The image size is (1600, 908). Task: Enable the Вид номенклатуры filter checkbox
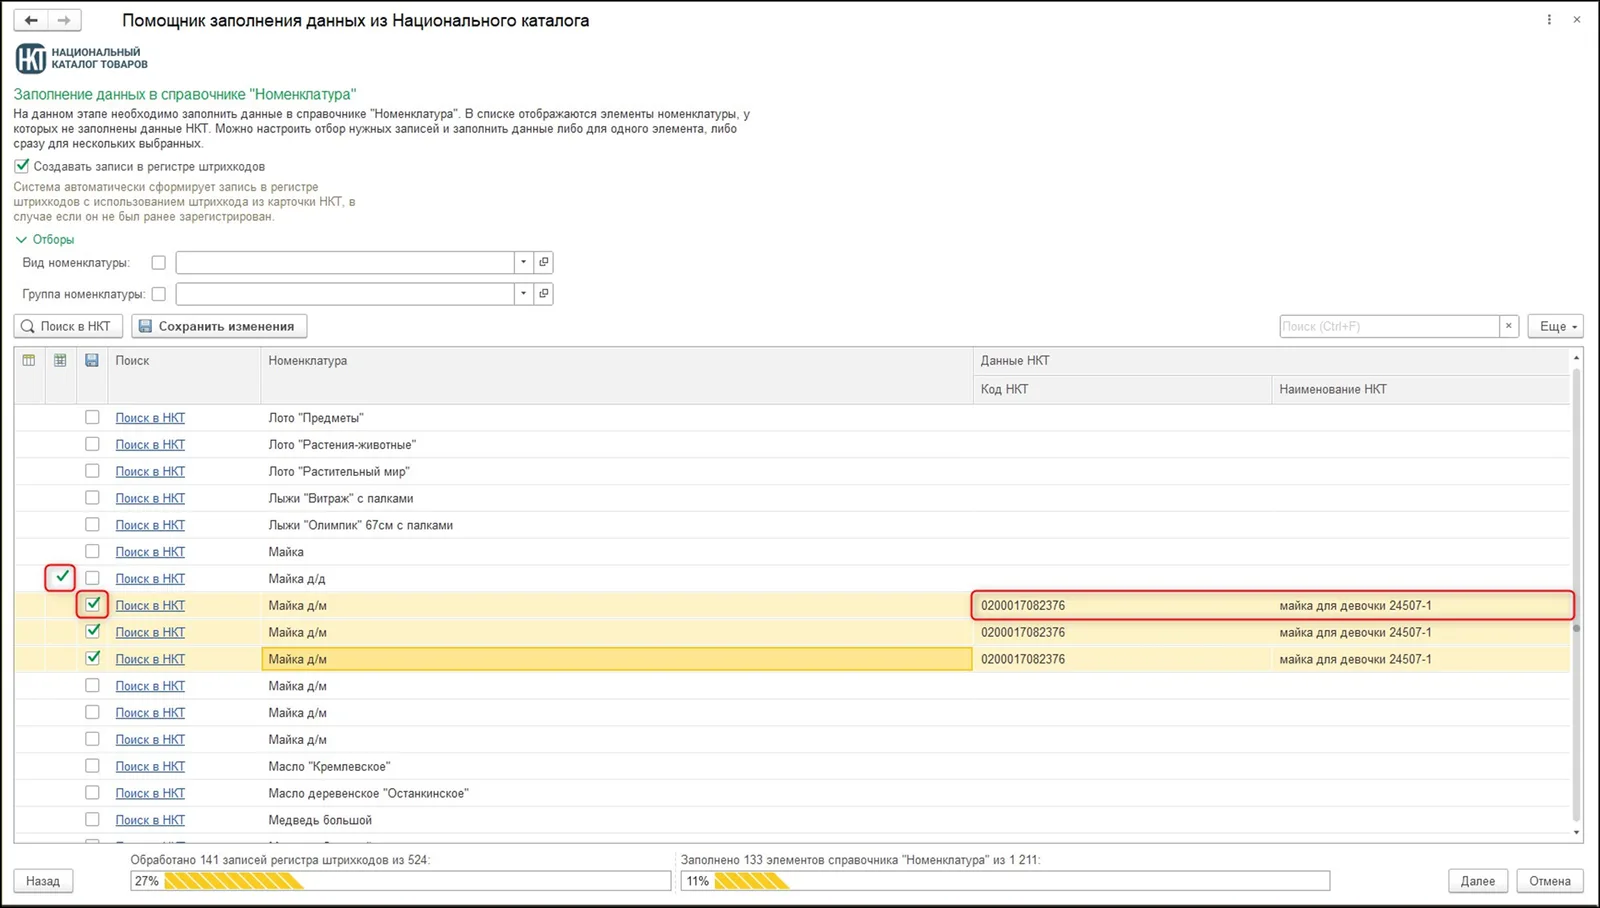click(158, 263)
